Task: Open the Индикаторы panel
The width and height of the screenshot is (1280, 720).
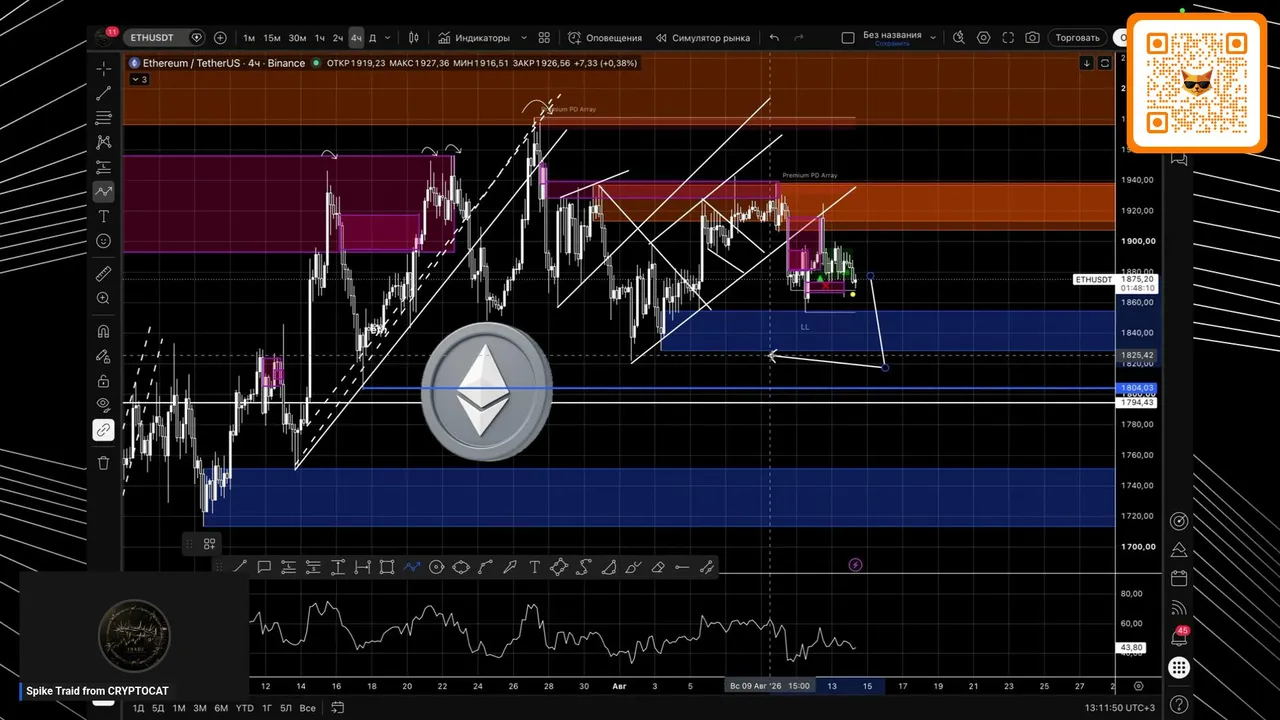Action: point(473,38)
